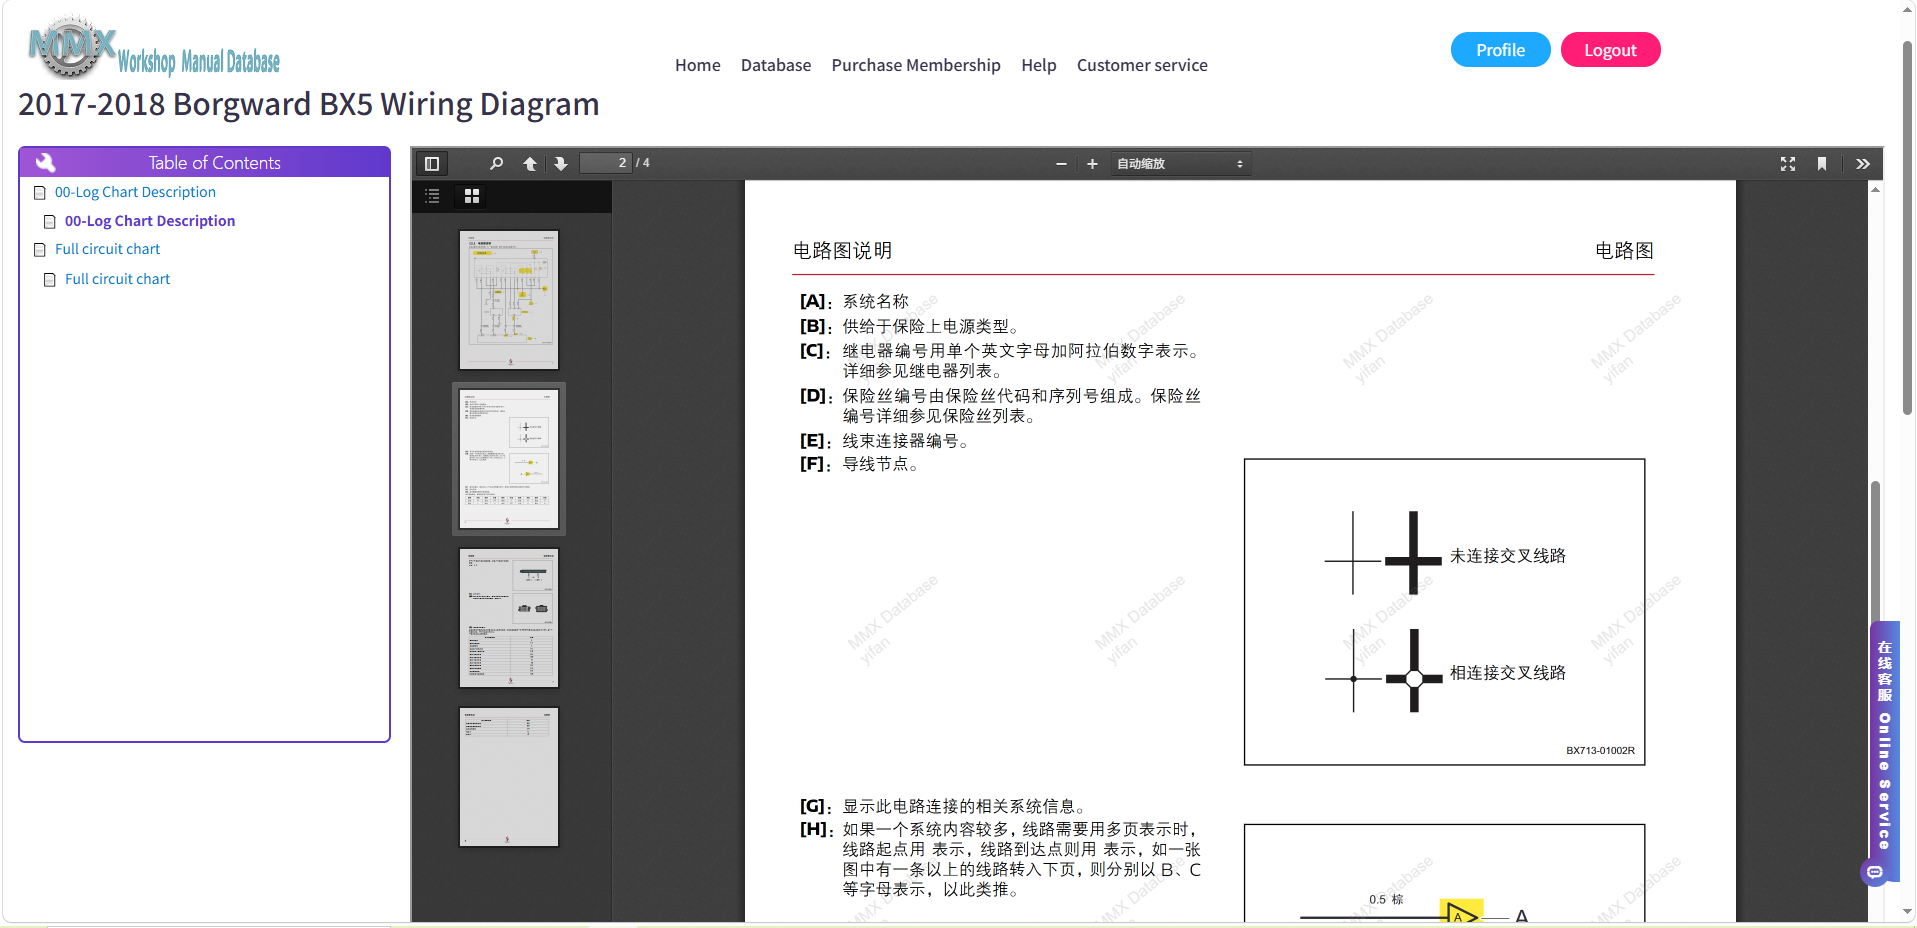Open the Help page
Viewport: 1917px width, 928px height.
(1039, 65)
